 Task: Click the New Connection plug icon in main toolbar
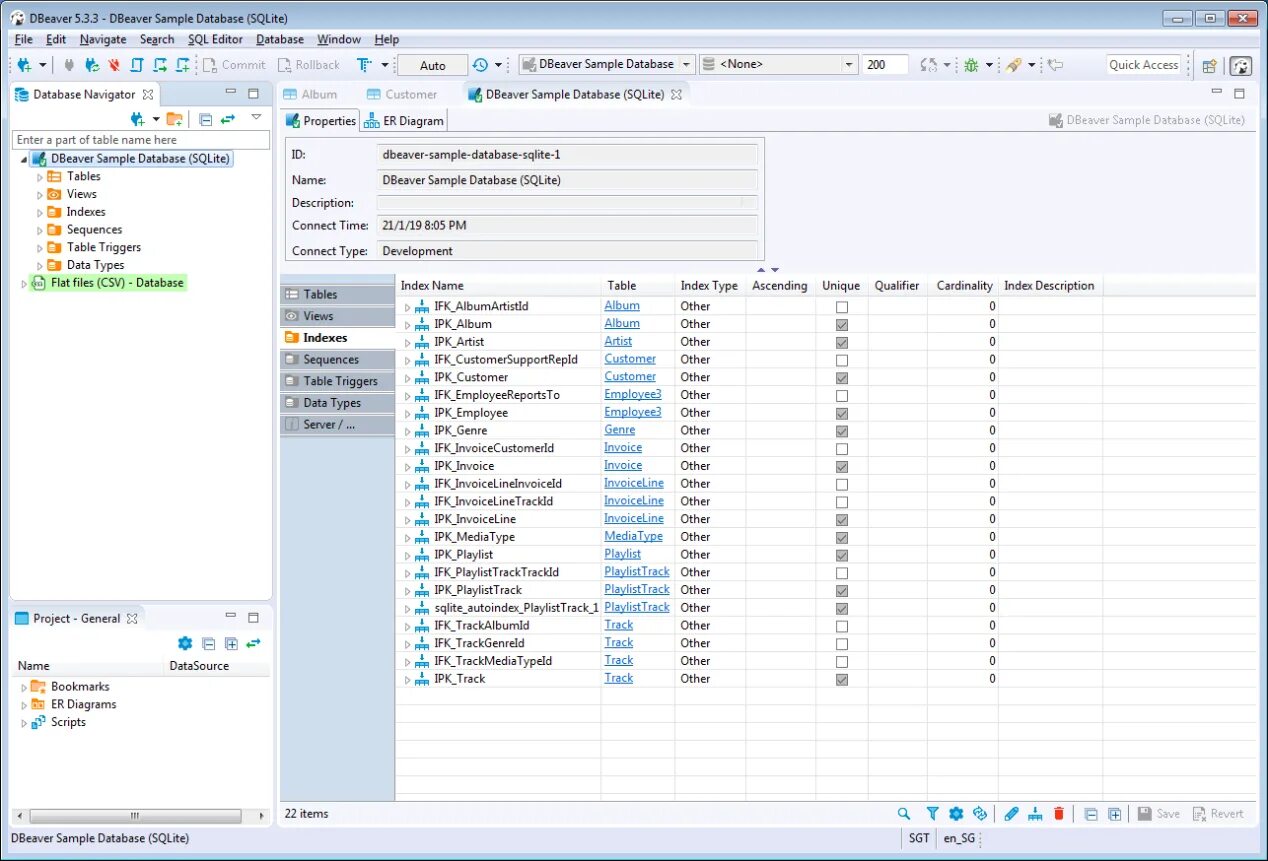coord(24,65)
